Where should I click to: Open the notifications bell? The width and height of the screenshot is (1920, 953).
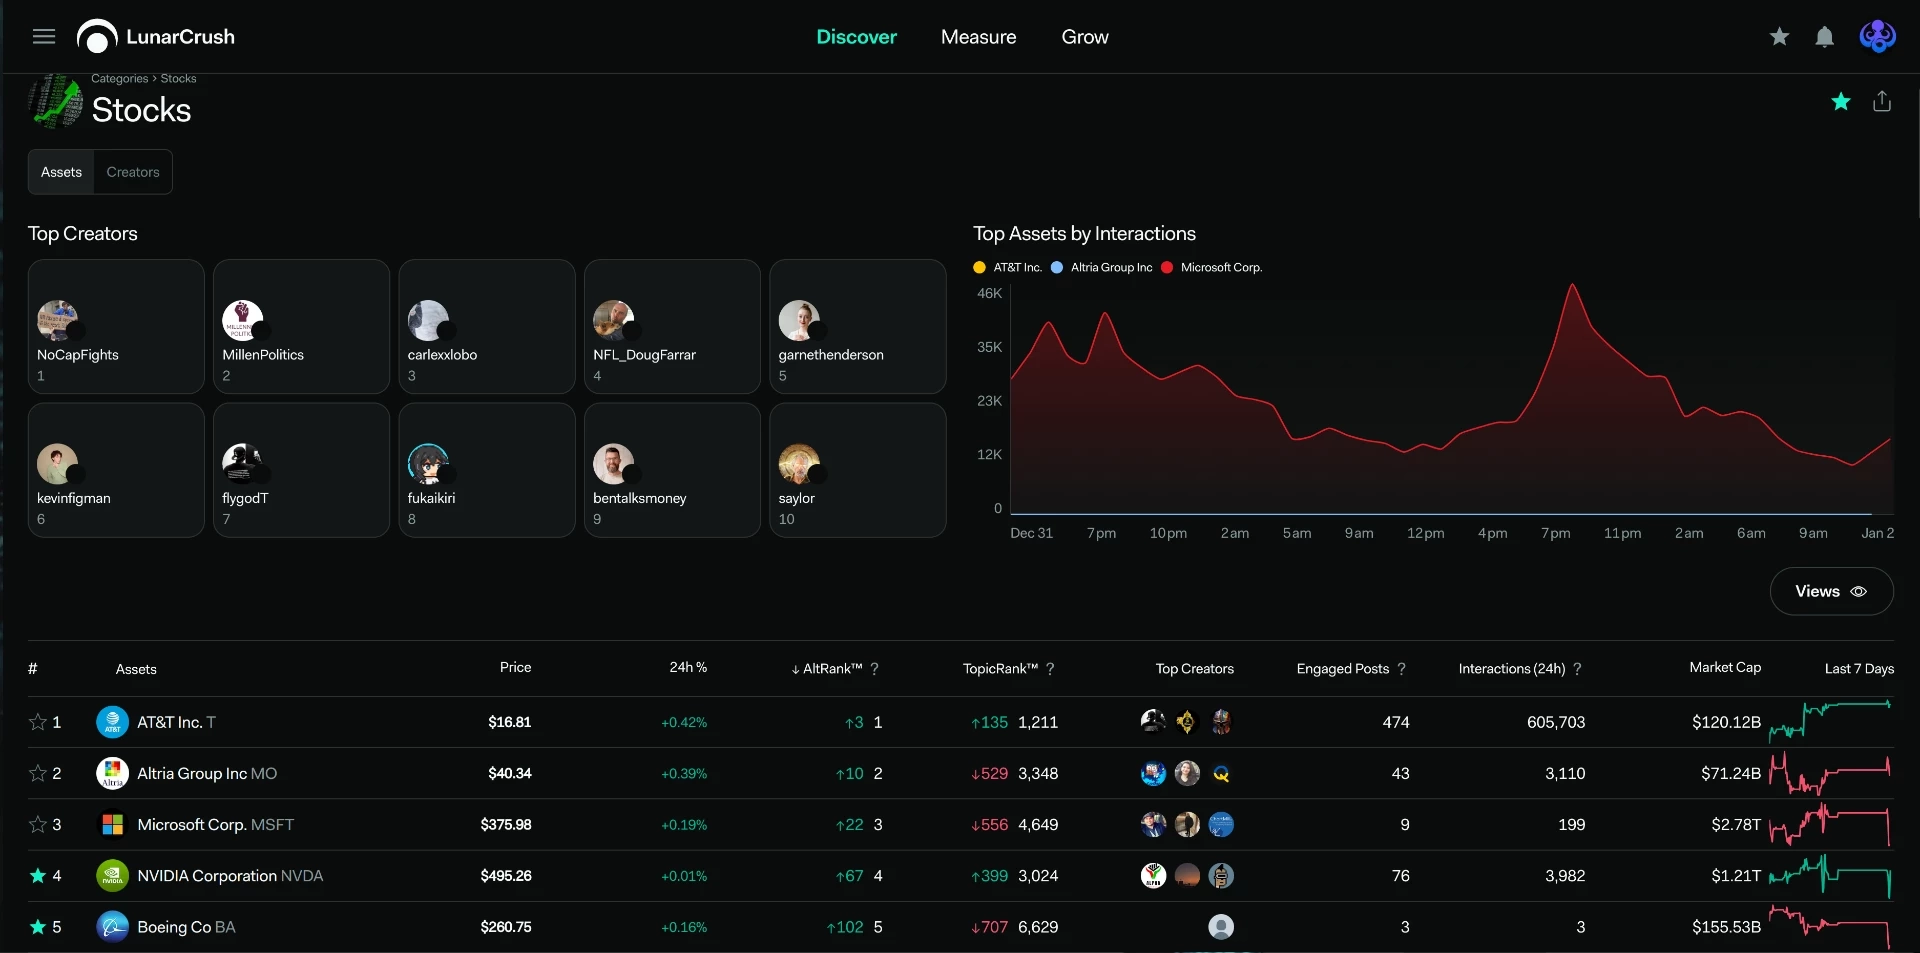click(x=1825, y=37)
